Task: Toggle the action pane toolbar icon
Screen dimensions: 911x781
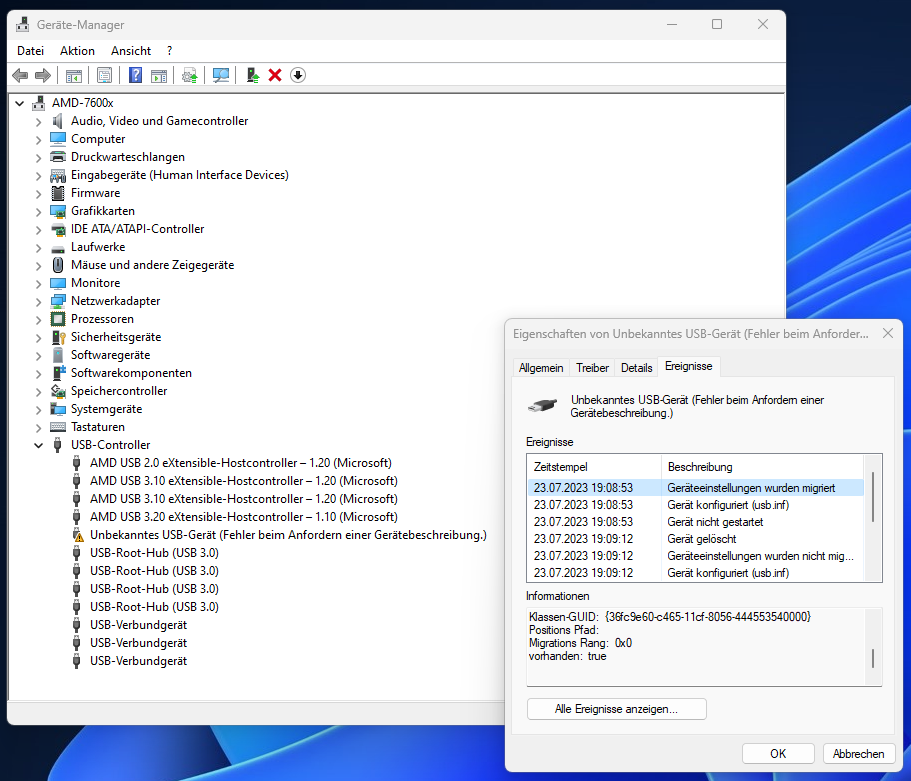Action: (x=159, y=76)
